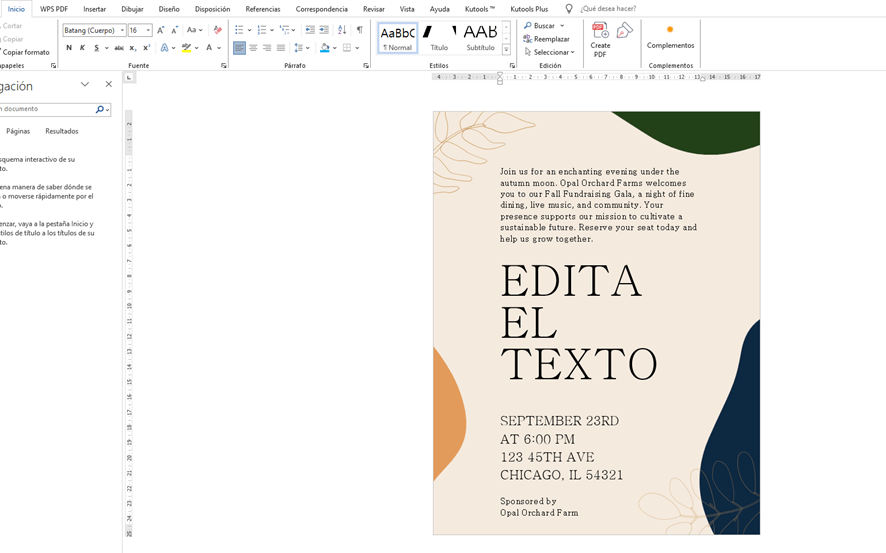Image resolution: width=886 pixels, height=553 pixels.
Task: Switch to the Referencias tab
Action: pos(263,9)
